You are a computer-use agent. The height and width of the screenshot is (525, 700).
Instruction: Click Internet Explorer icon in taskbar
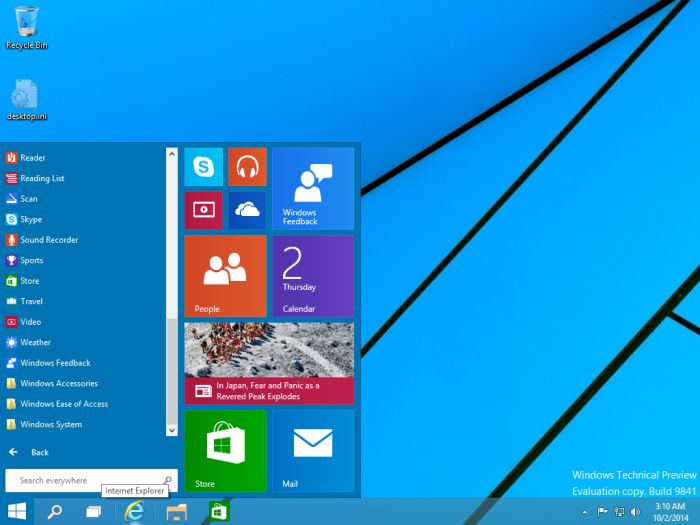pyautogui.click(x=133, y=511)
